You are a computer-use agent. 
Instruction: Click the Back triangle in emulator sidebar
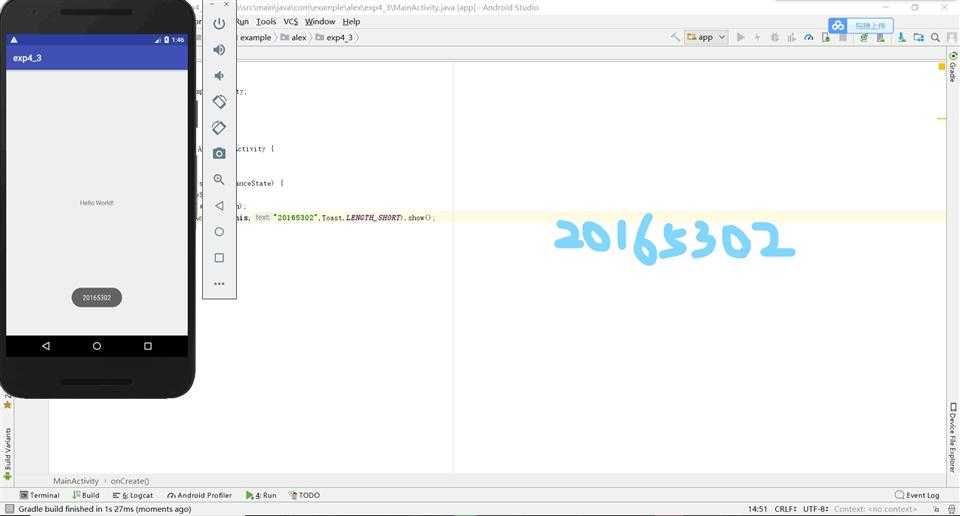pyautogui.click(x=219, y=206)
